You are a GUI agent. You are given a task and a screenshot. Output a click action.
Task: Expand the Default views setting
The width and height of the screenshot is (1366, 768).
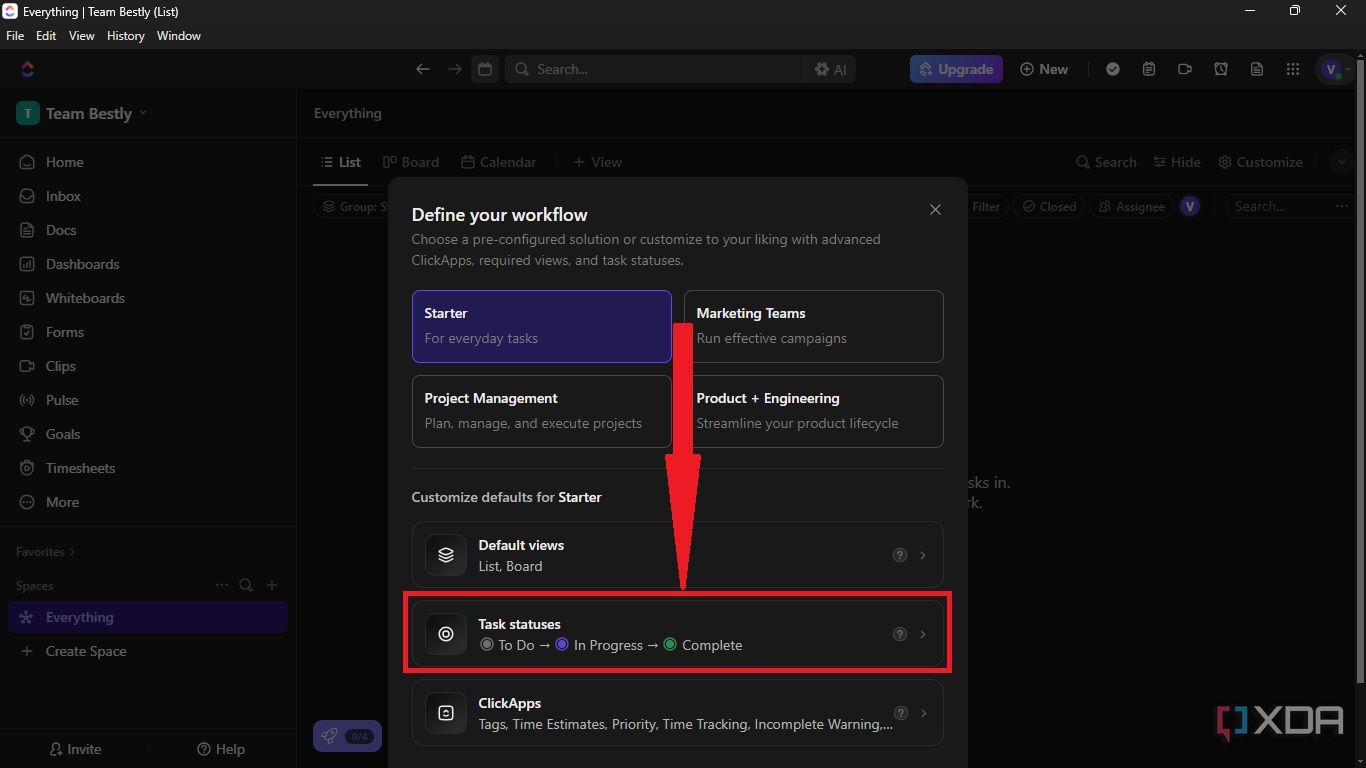[x=677, y=555]
